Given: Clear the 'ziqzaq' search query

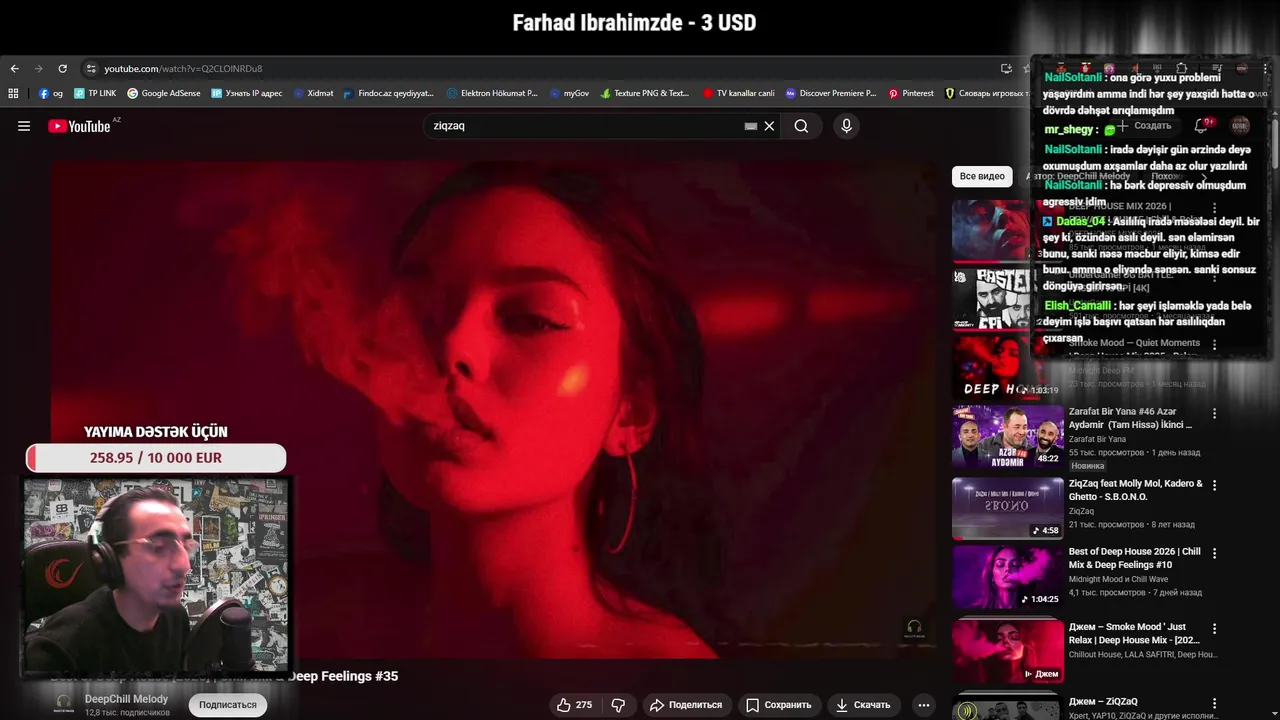Looking at the screenshot, I should tap(769, 126).
